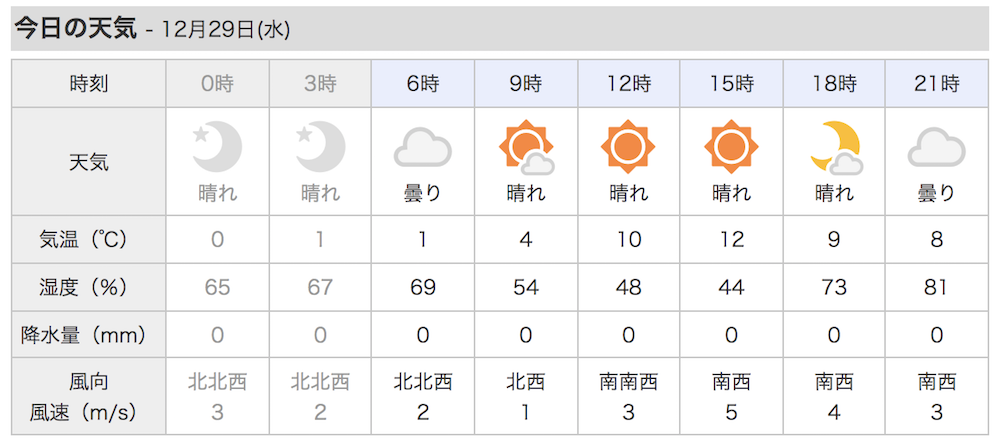Select the 12時 column header
This screenshot has height=440, width=1000.
pos(629,84)
